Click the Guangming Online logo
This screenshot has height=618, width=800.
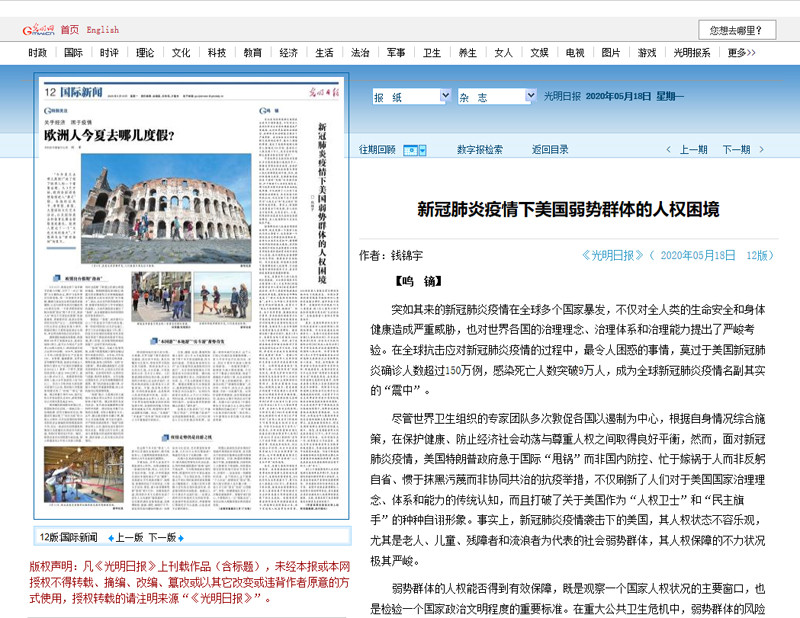38,30
